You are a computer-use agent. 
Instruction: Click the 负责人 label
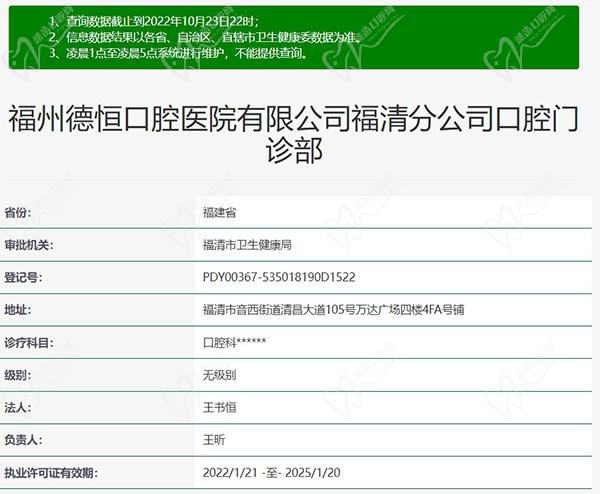(23, 440)
